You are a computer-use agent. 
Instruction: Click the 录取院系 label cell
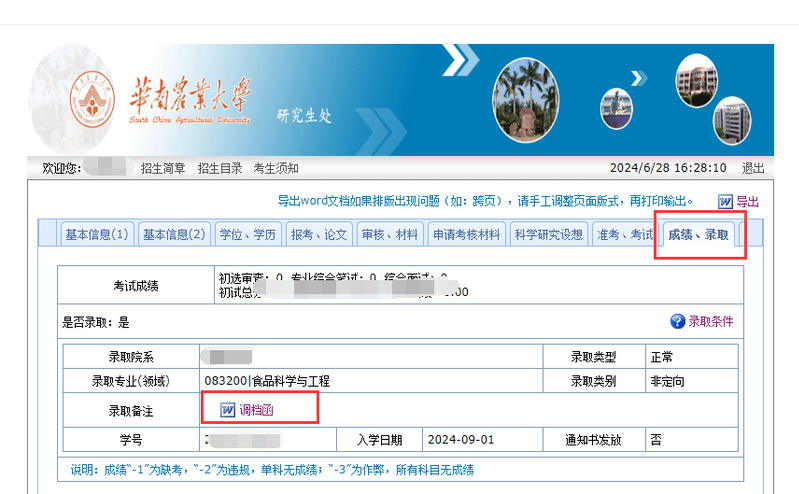(x=131, y=357)
